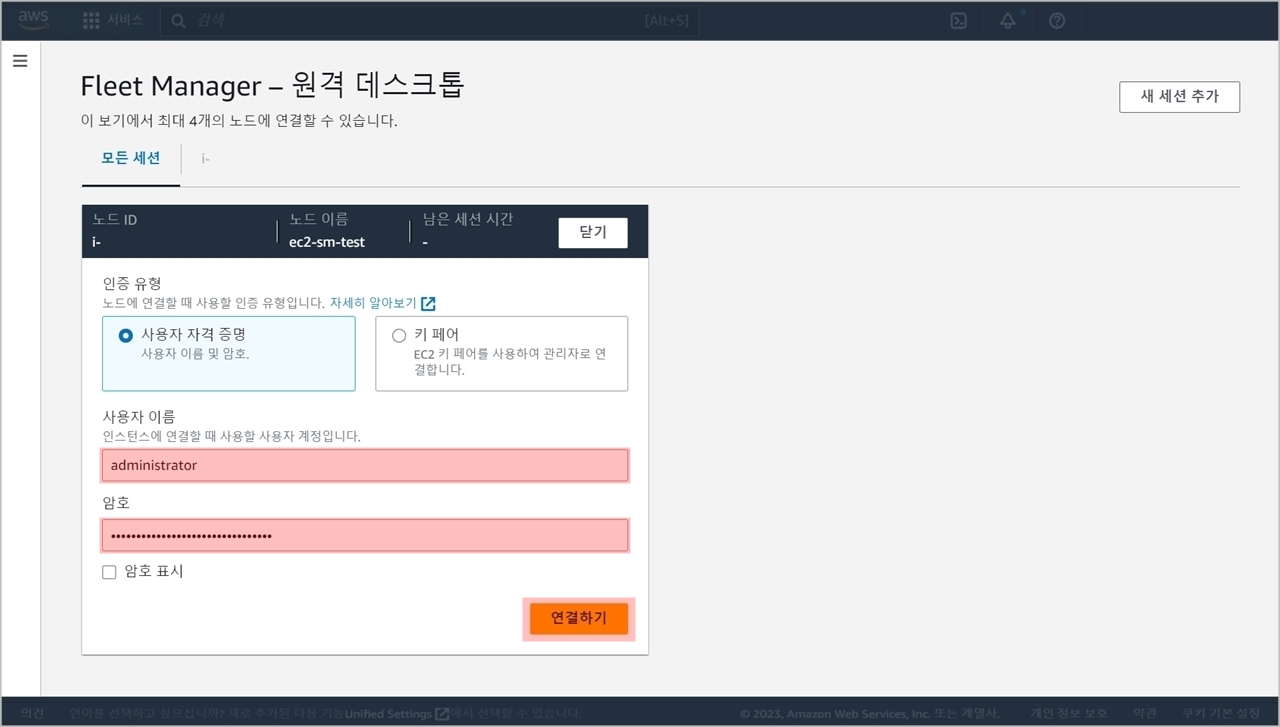This screenshot has height=727, width=1280.
Task: Open the services grid menu icon
Action: 91,20
